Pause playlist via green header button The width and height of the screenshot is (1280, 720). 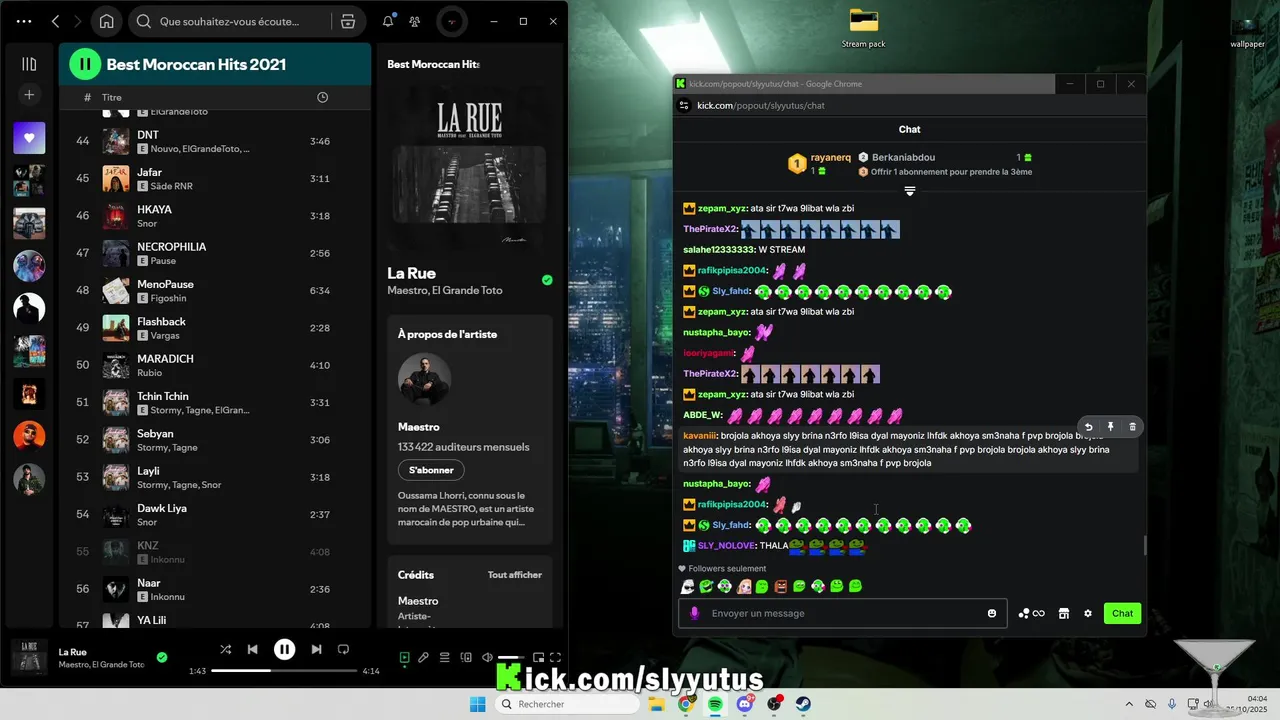pos(85,64)
